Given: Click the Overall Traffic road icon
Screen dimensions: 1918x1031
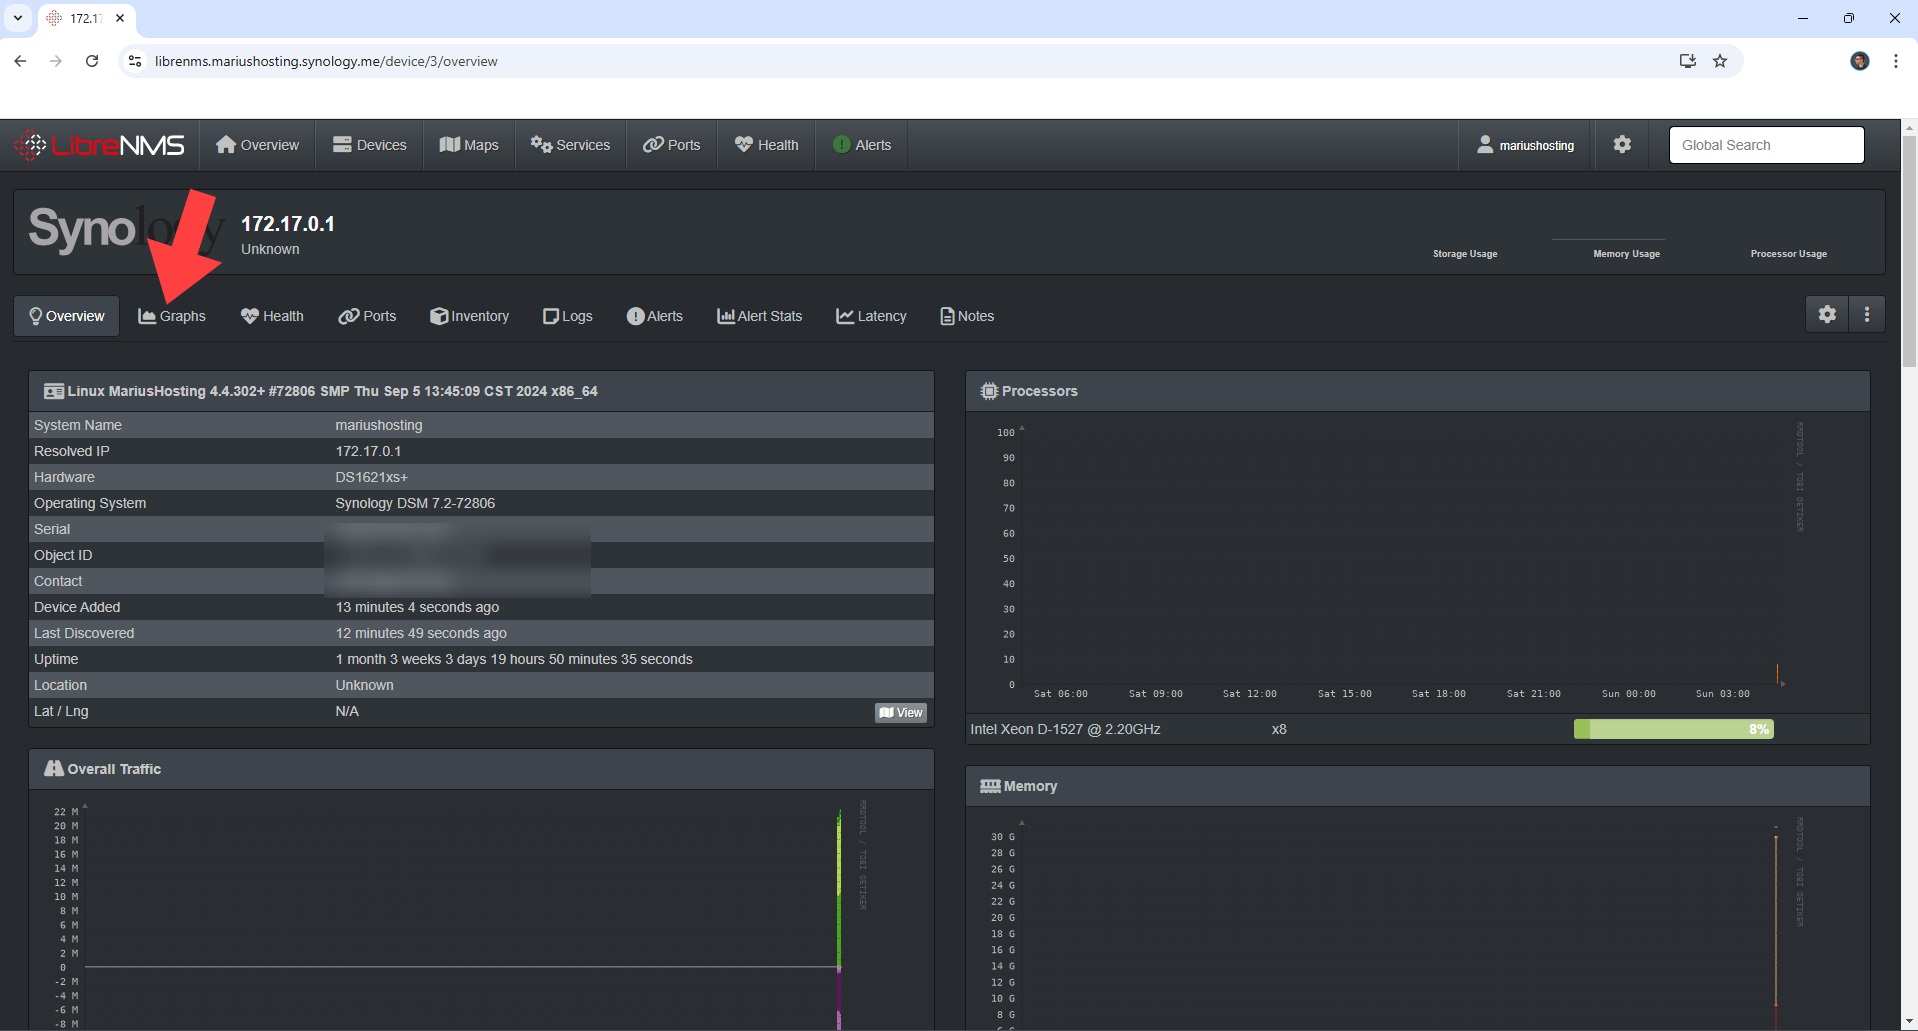Looking at the screenshot, I should [54, 768].
